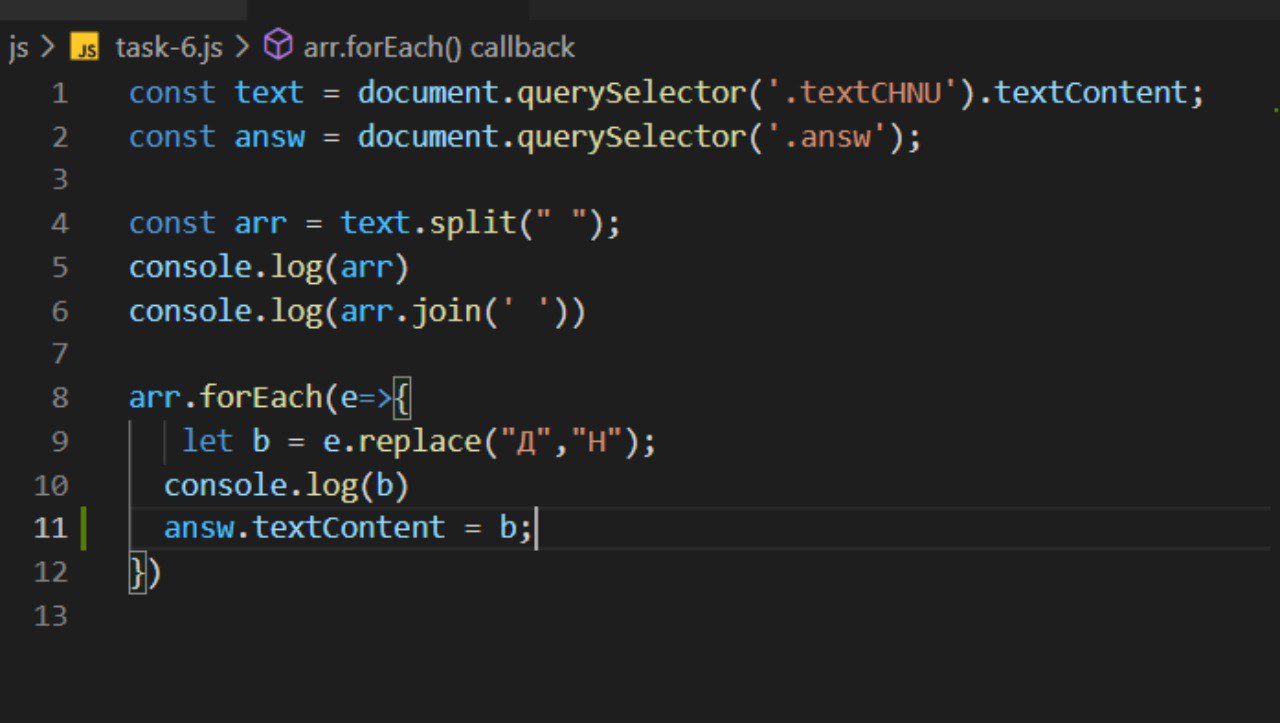Click the '.answ' string on line 2
This screenshot has height=723, width=1280.
[827, 137]
